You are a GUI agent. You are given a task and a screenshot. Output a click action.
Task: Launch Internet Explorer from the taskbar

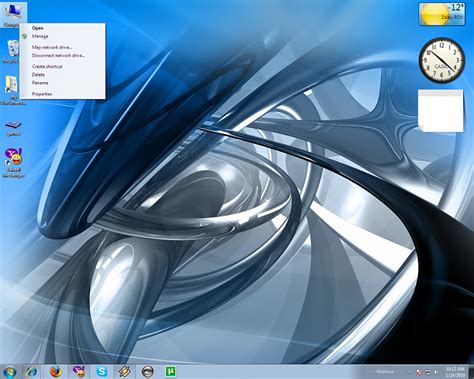coord(32,372)
